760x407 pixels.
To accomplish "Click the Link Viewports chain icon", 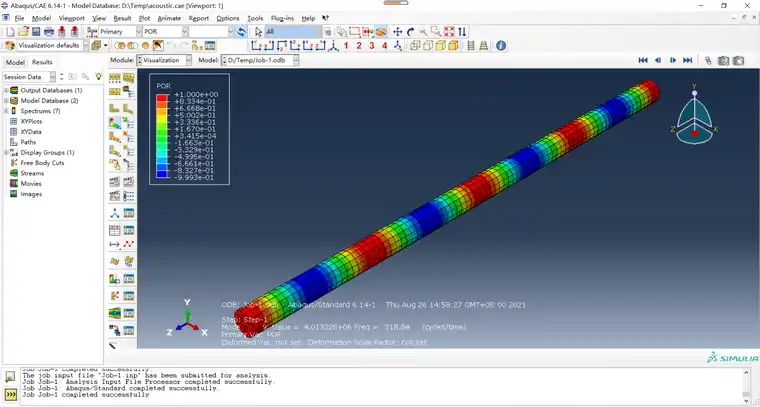I will (708, 61).
